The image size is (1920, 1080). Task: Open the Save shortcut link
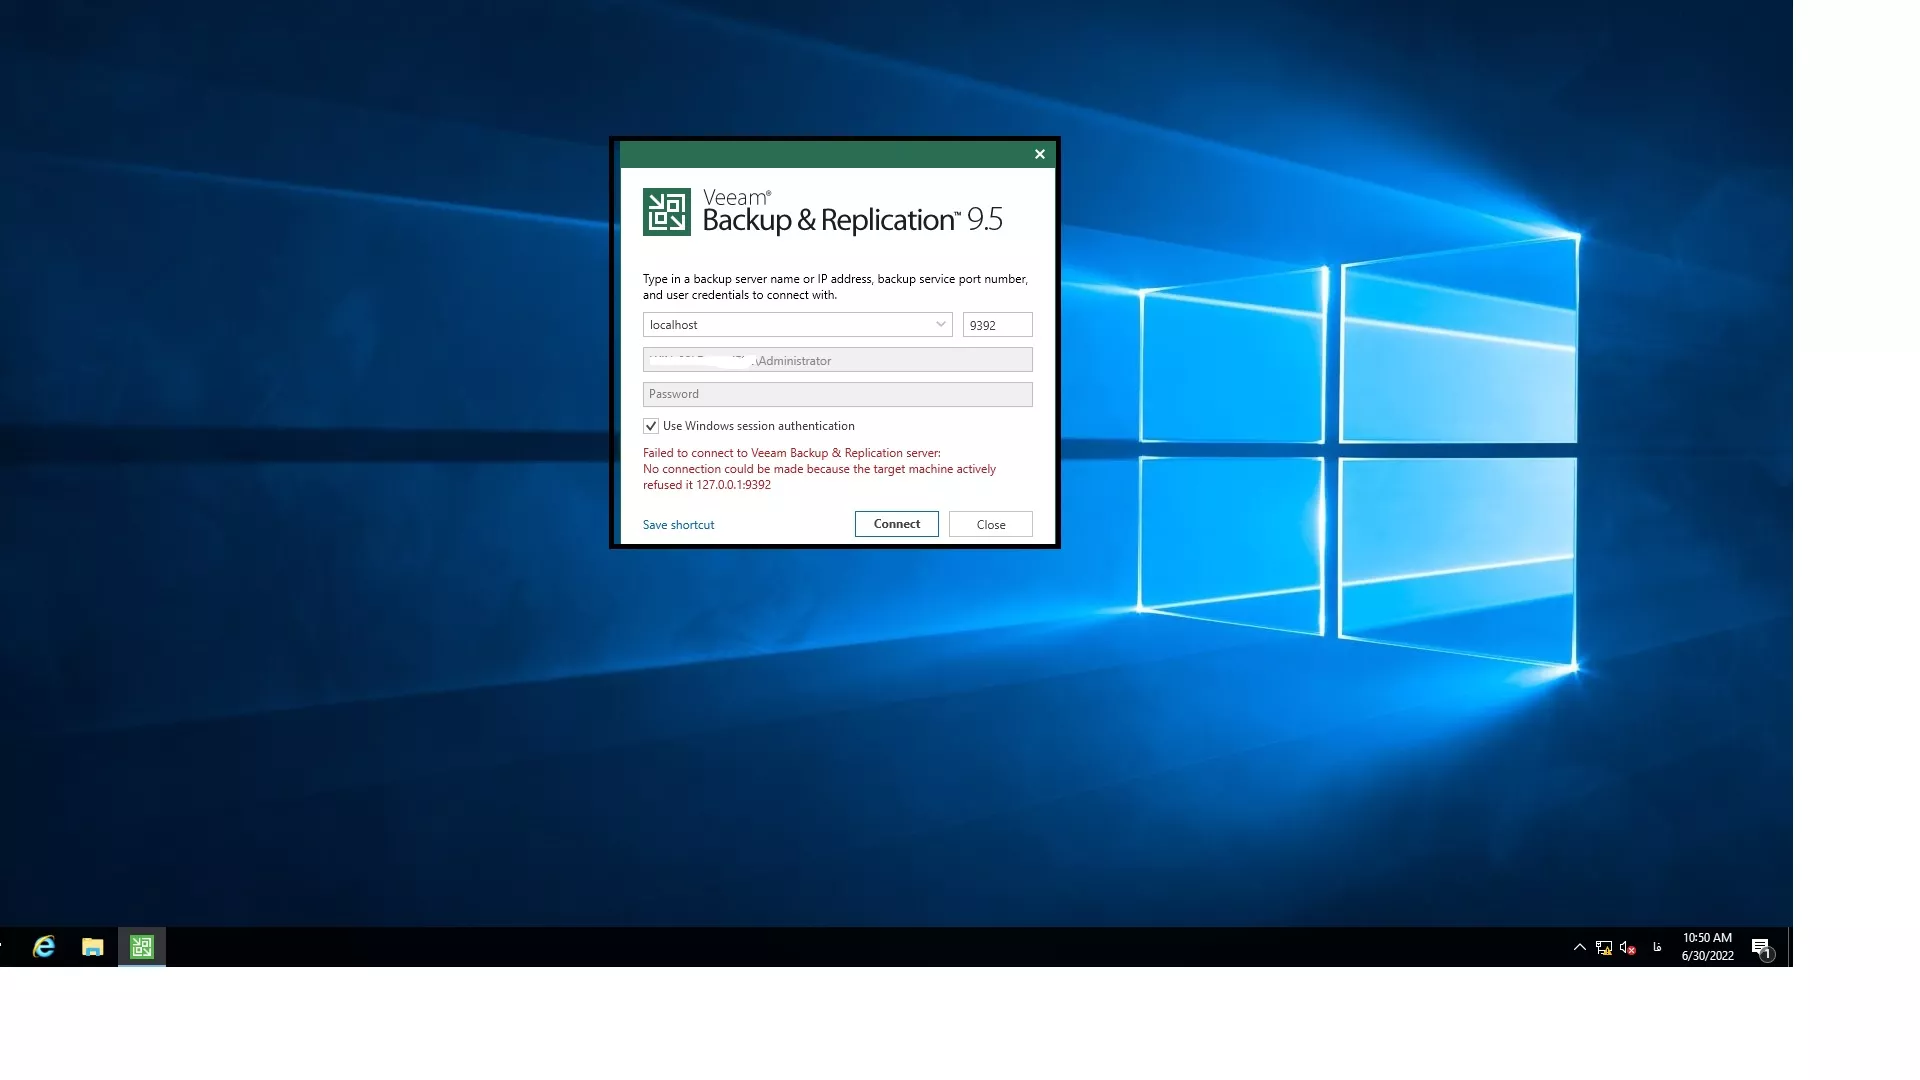[678, 525]
